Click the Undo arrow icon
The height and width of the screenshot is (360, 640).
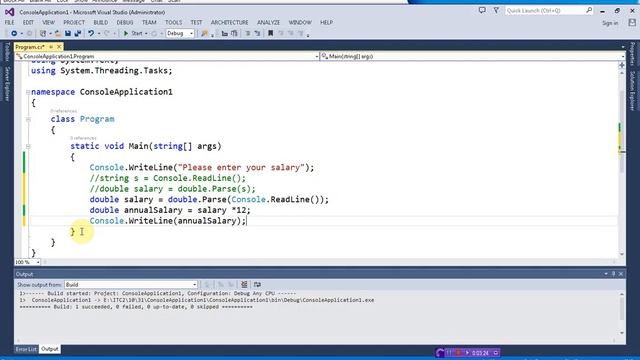91,33
